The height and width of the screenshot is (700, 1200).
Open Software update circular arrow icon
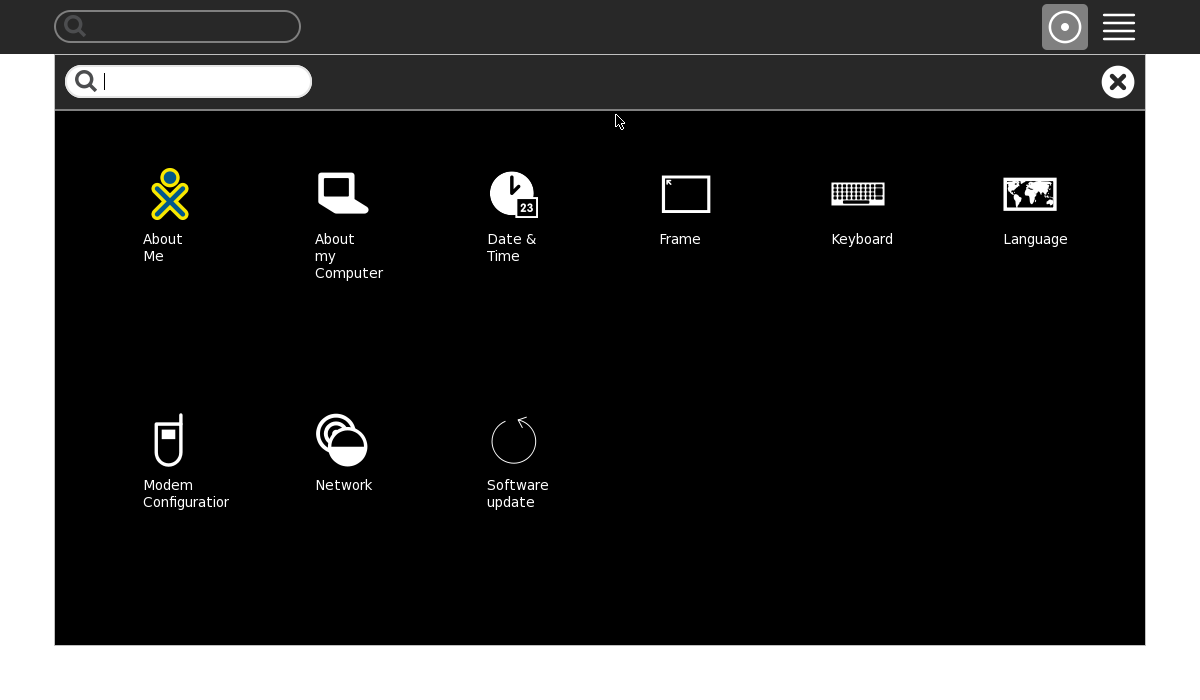514,440
